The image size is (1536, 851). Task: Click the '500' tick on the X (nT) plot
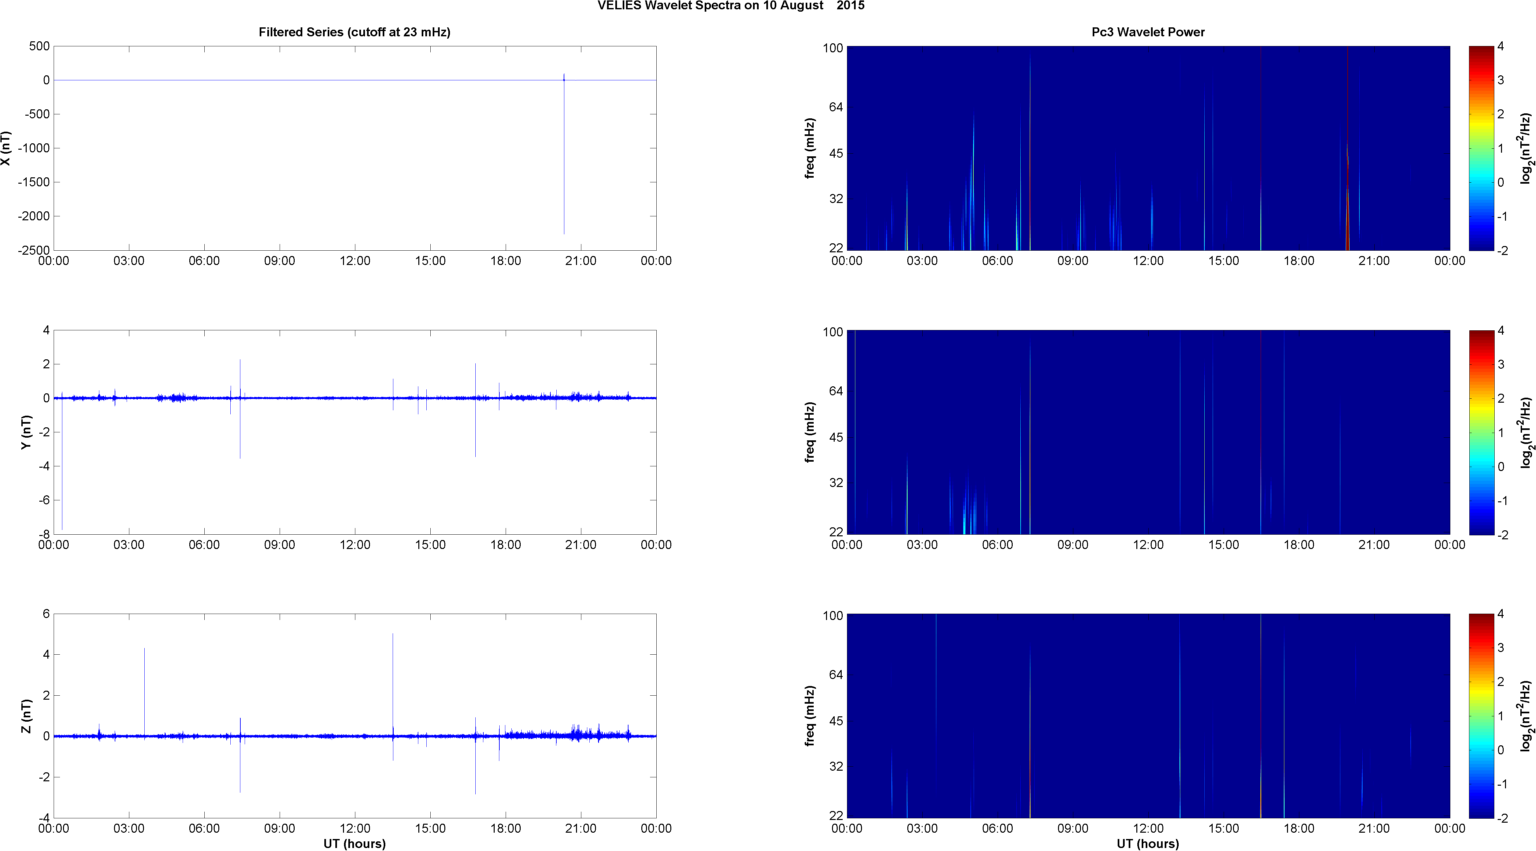click(40, 46)
